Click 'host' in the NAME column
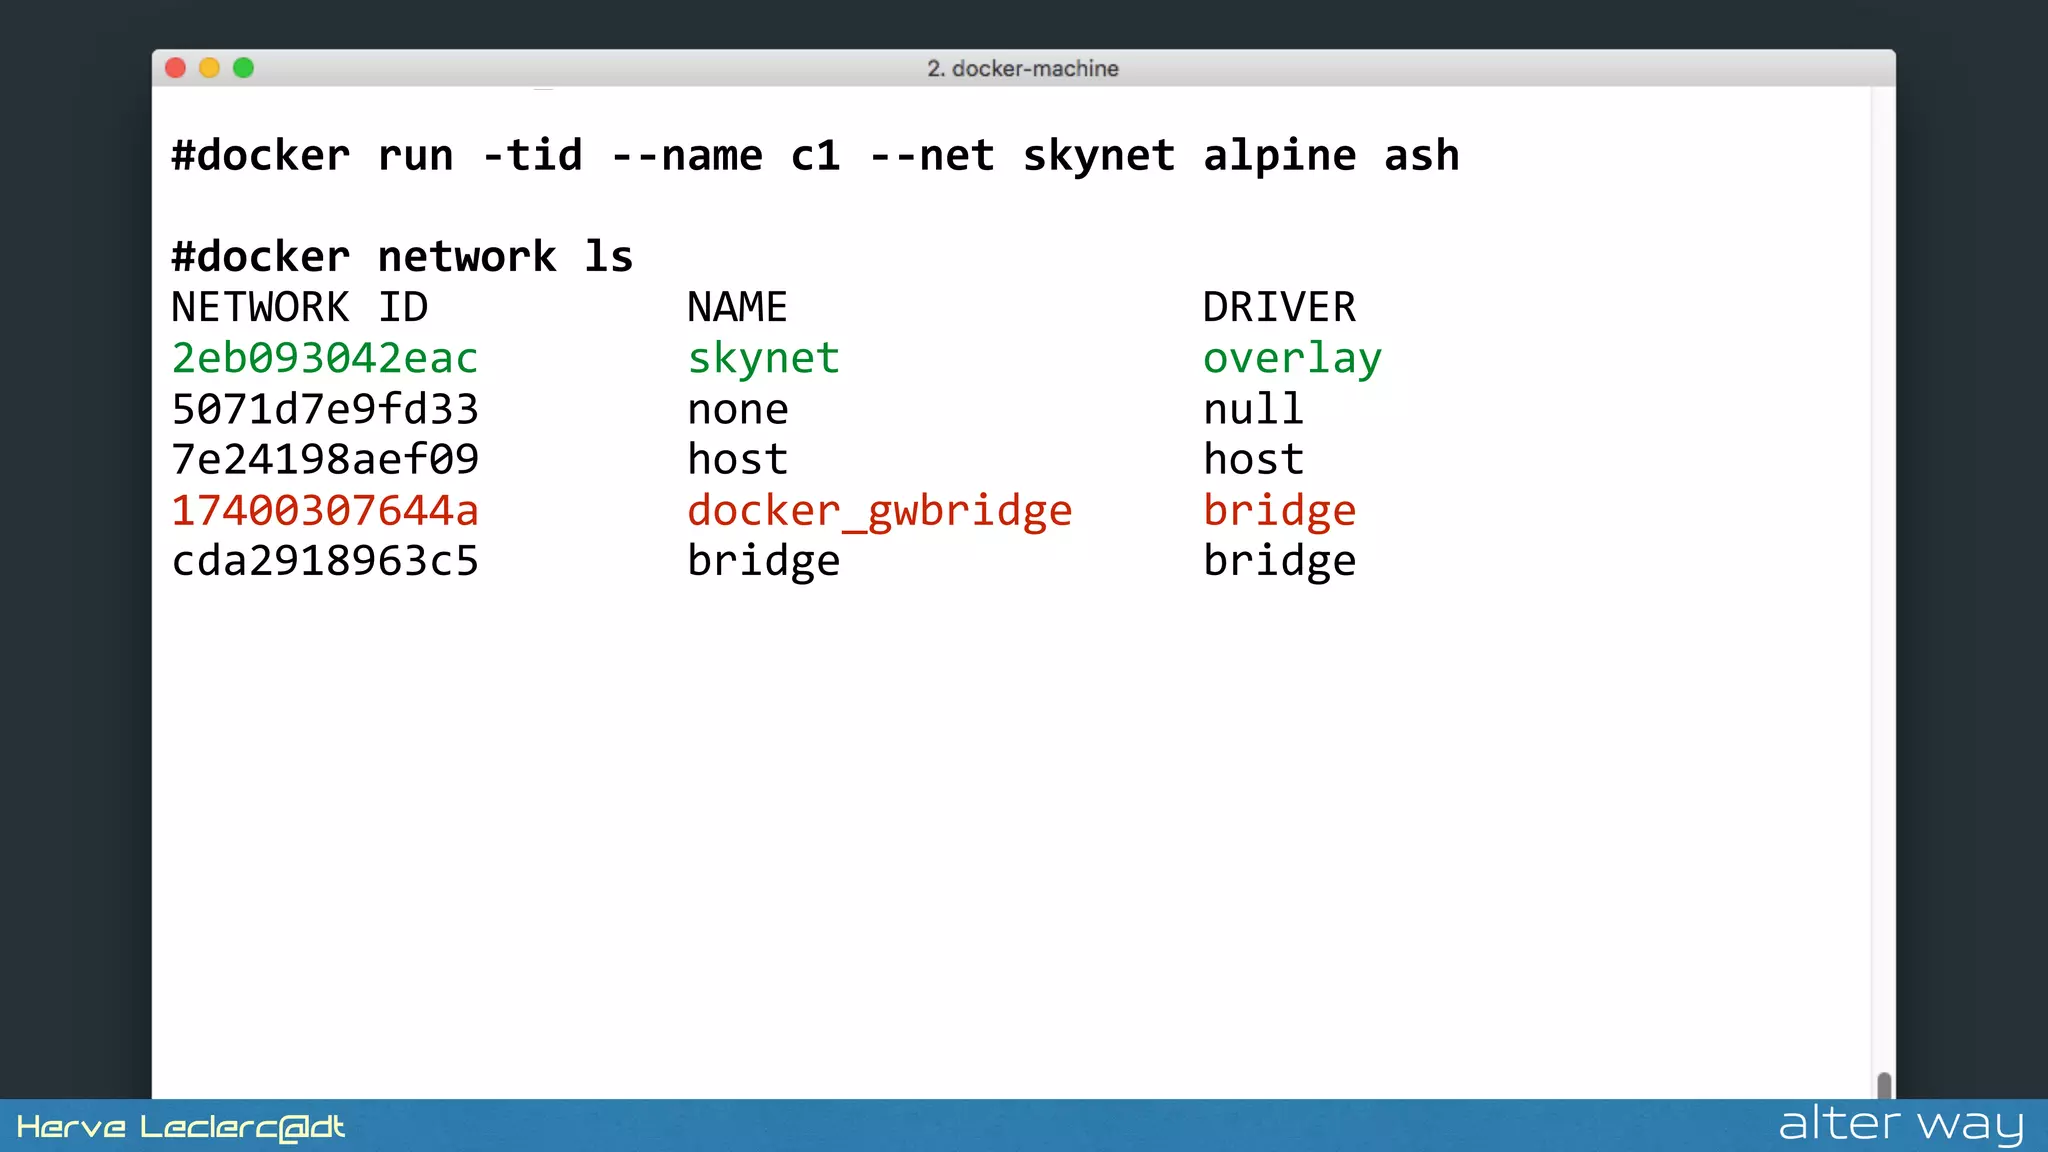 pyautogui.click(x=738, y=460)
